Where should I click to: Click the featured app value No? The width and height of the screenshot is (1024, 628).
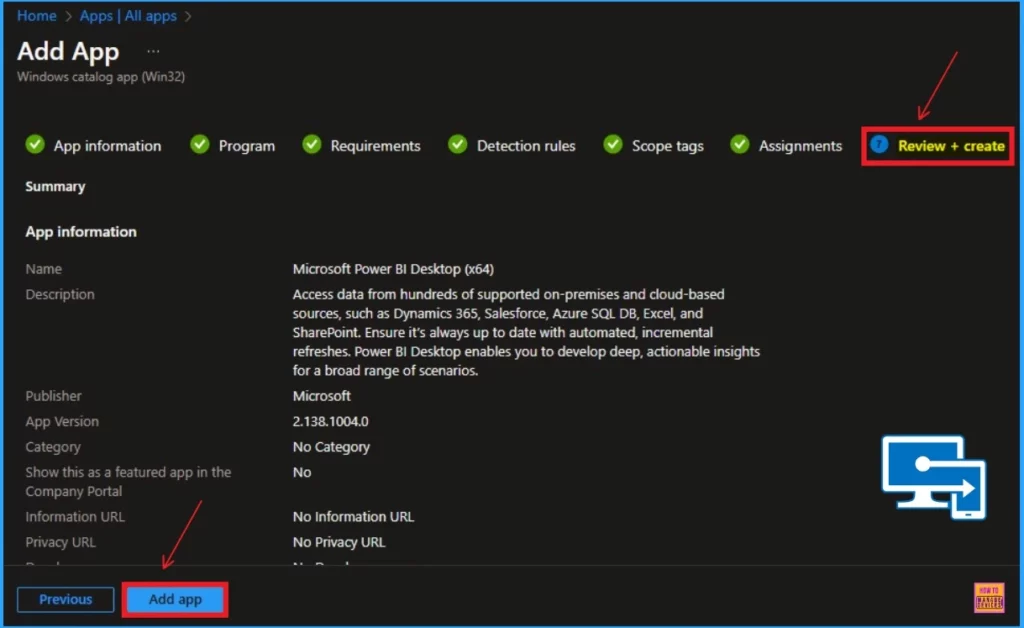(x=302, y=473)
